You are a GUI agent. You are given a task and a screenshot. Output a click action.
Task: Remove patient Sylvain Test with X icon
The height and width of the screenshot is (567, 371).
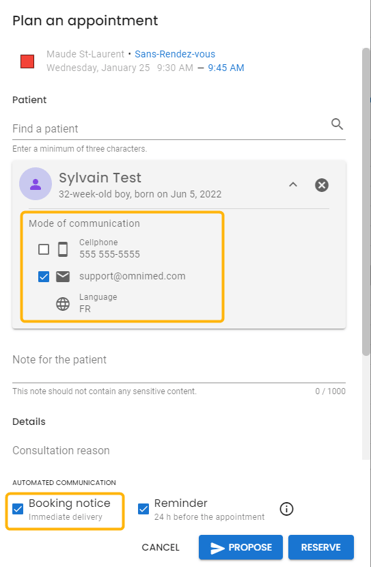point(321,185)
